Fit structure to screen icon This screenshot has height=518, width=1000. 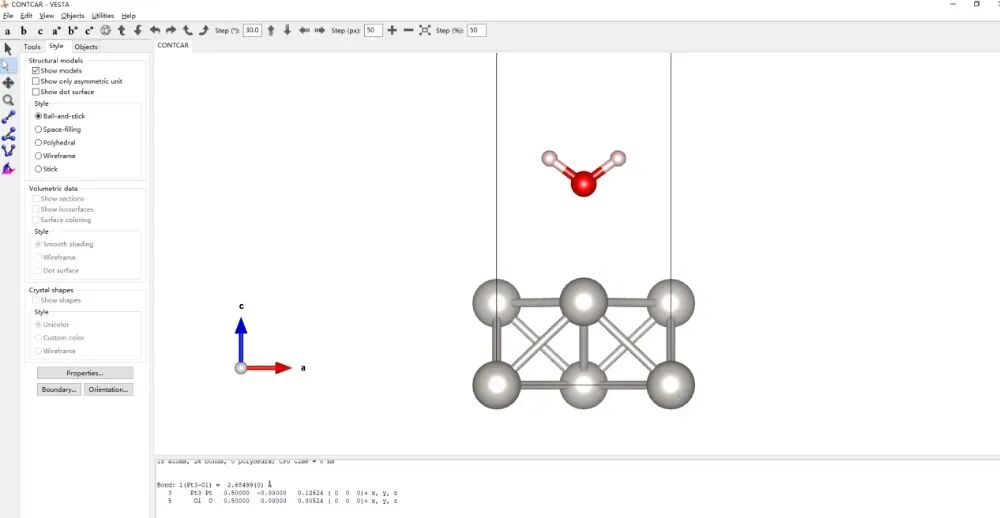pyautogui.click(x=425, y=31)
